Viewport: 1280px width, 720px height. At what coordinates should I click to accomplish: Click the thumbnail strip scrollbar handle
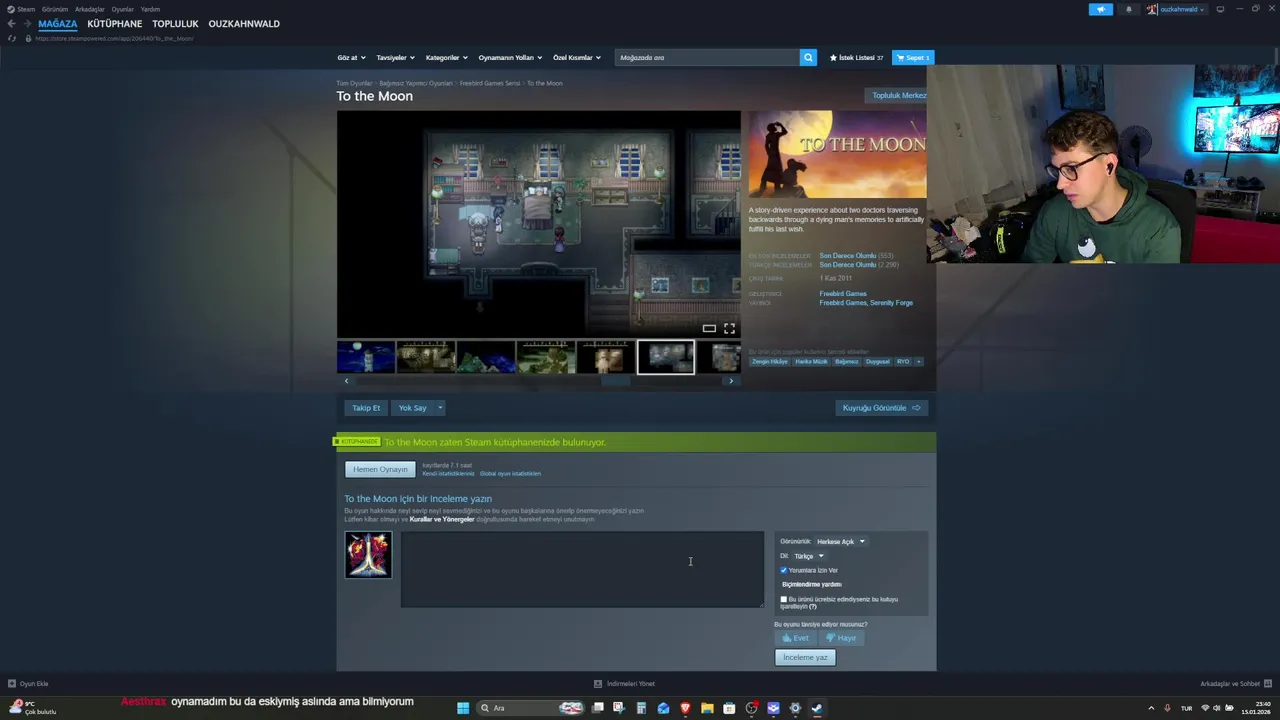(616, 381)
